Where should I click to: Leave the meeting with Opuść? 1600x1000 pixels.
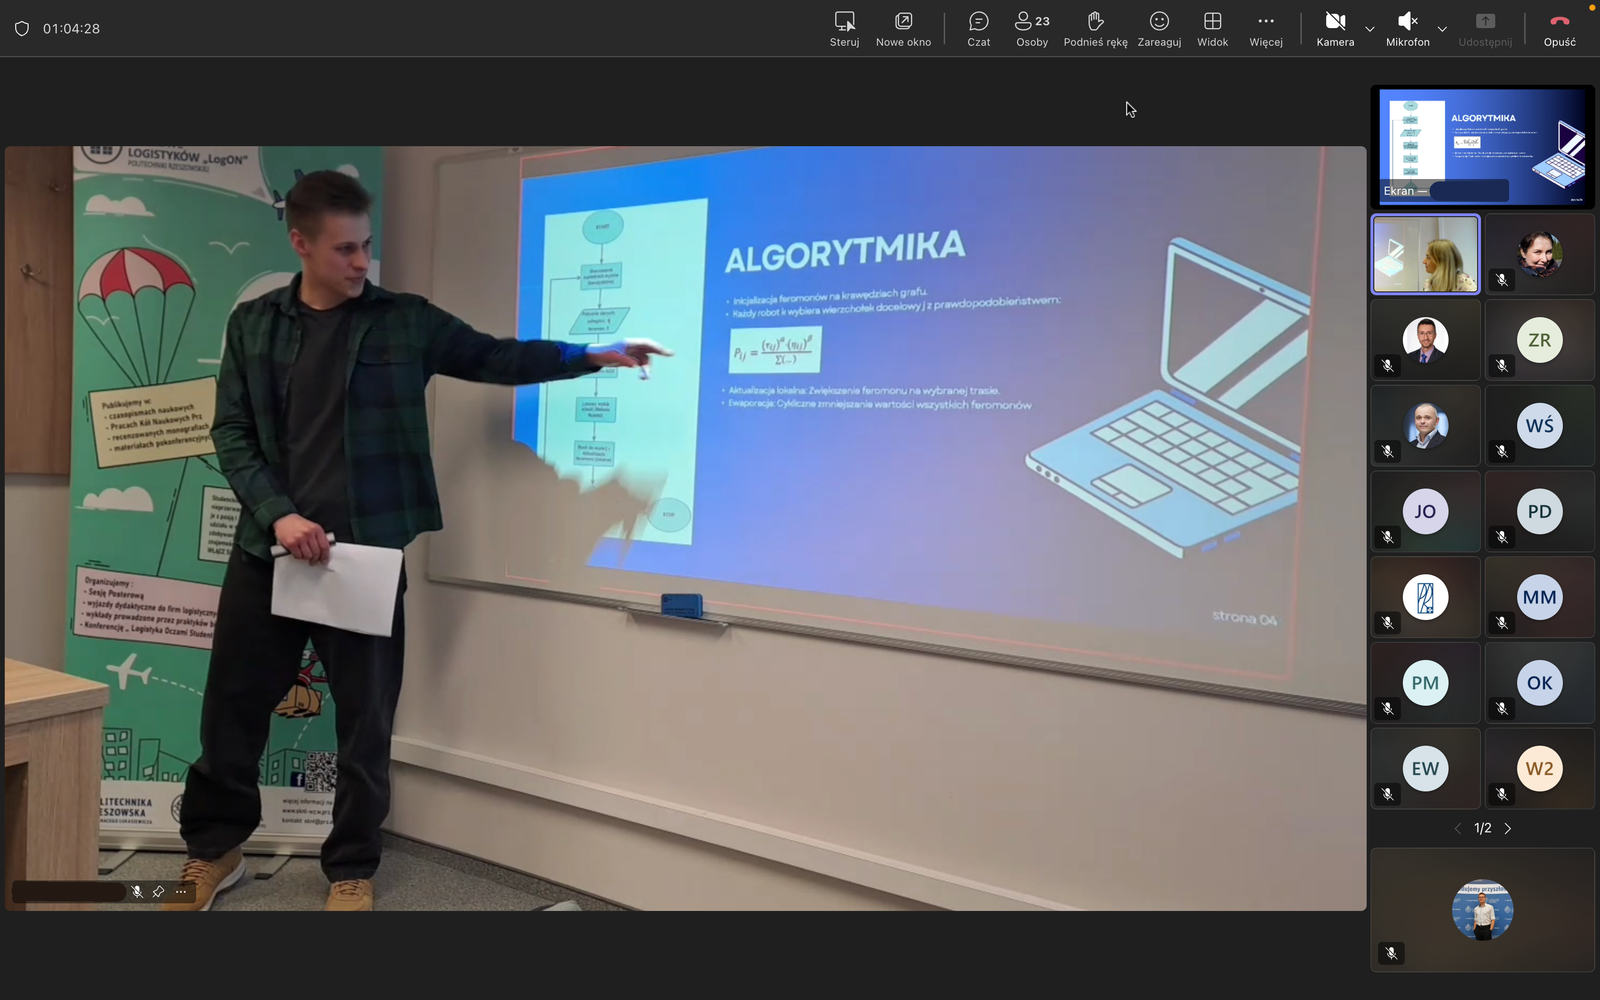(x=1559, y=28)
